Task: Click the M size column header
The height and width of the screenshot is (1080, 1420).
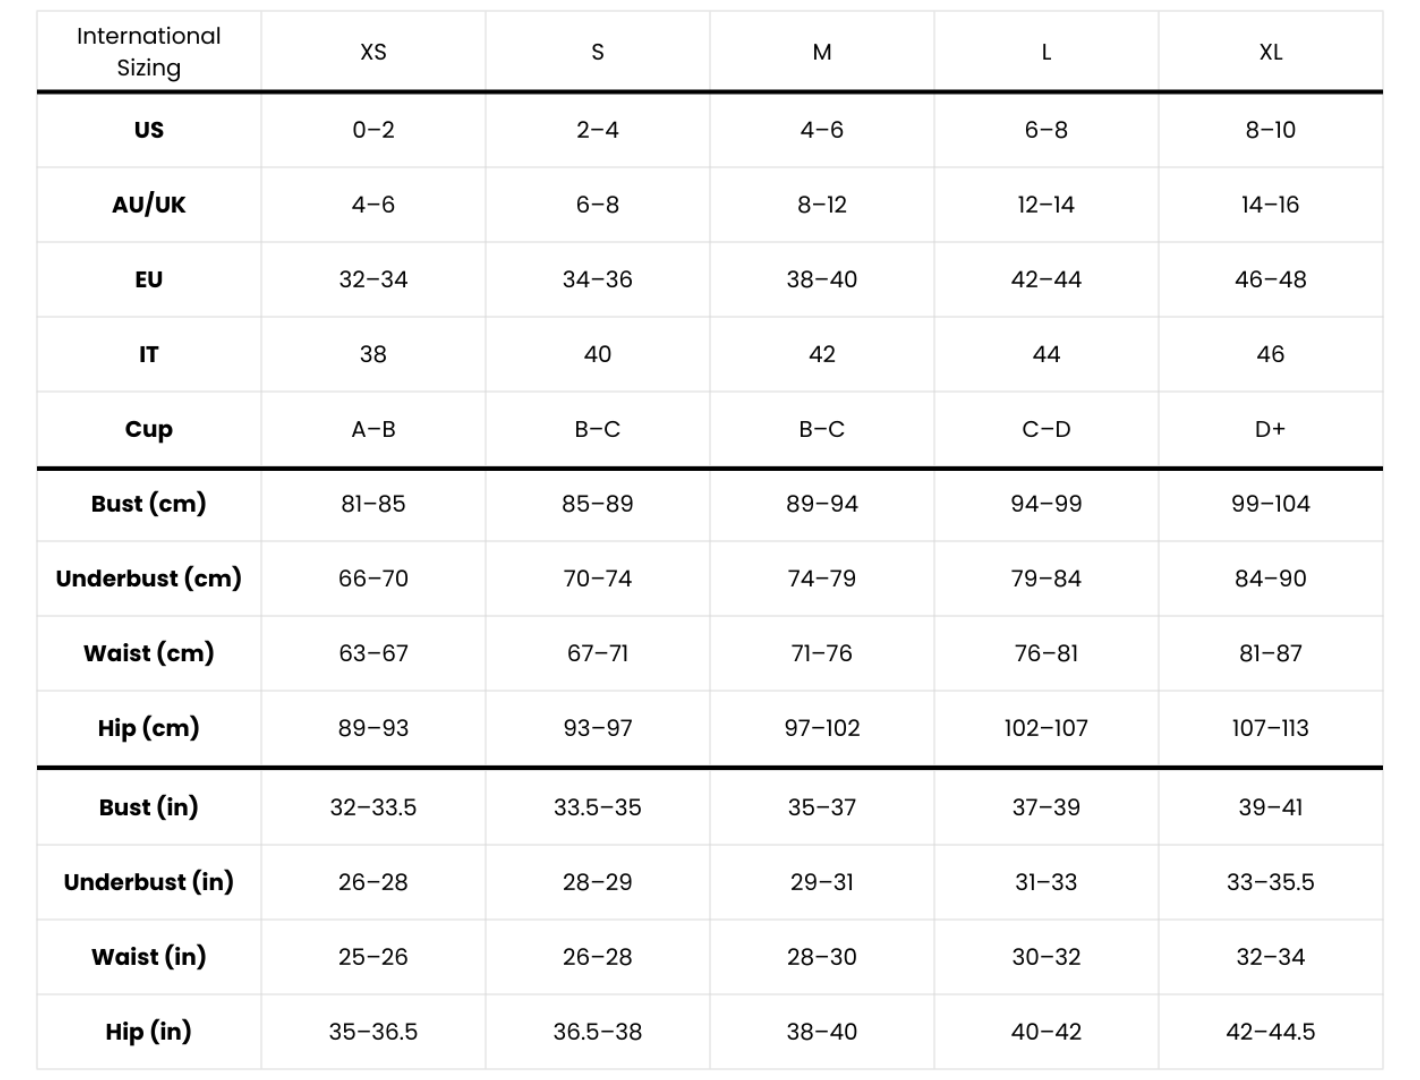Action: (822, 52)
